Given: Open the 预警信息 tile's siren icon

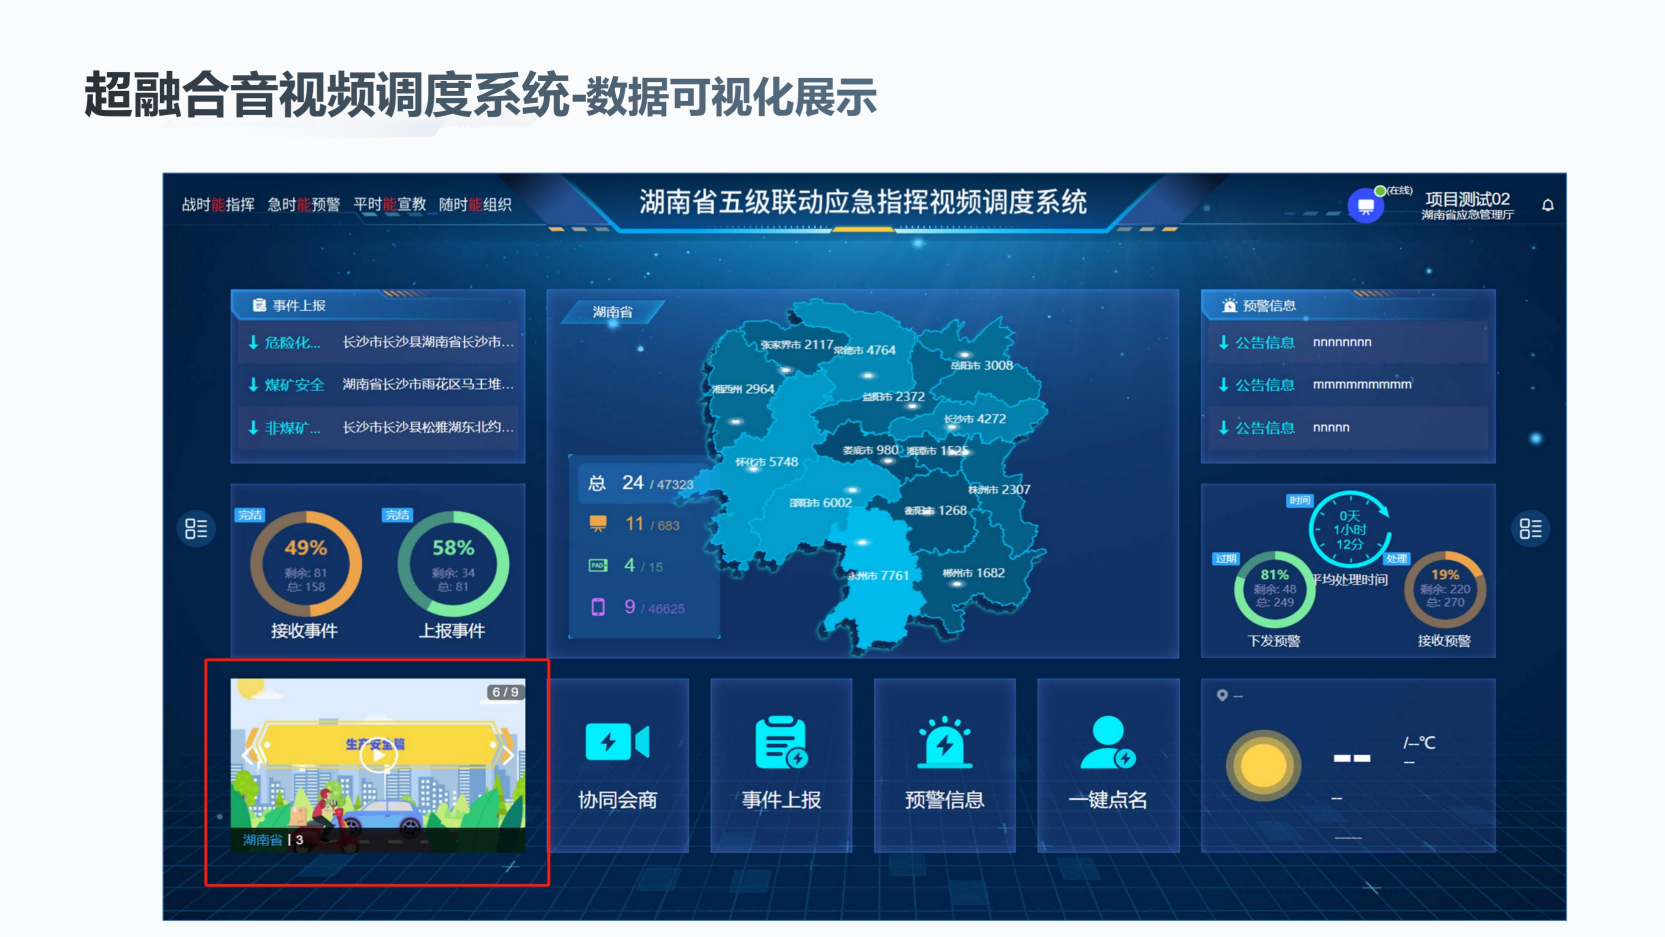Looking at the screenshot, I should pyautogui.click(x=944, y=742).
